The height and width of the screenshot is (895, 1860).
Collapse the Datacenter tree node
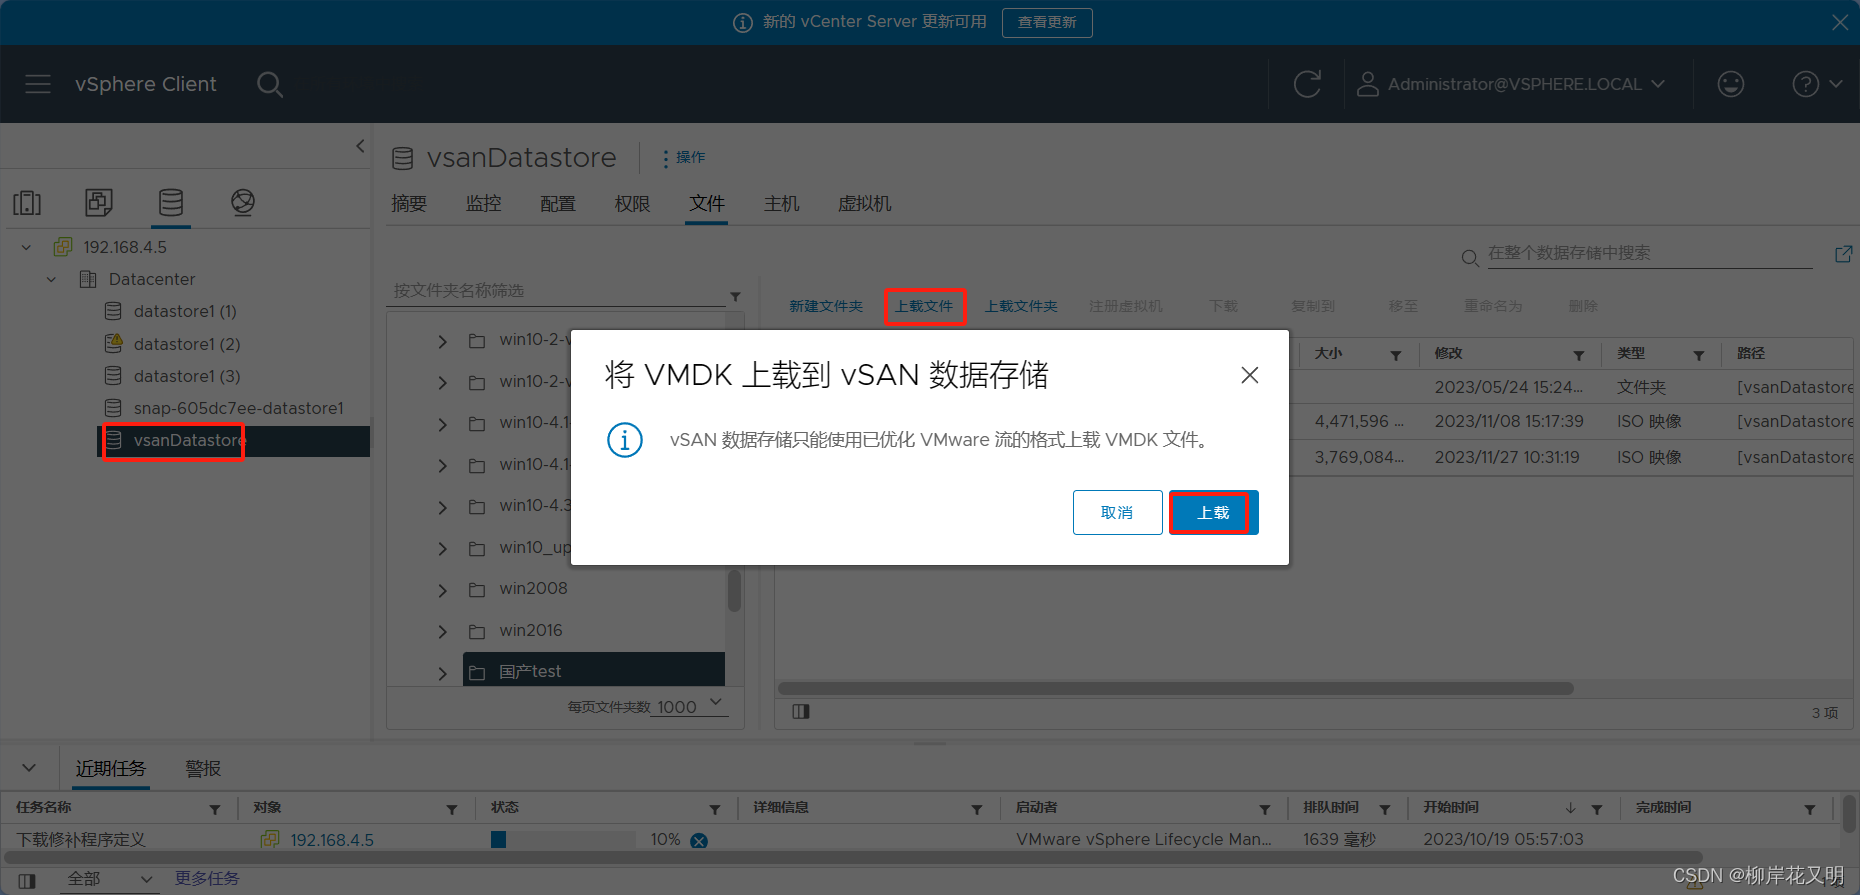[52, 279]
